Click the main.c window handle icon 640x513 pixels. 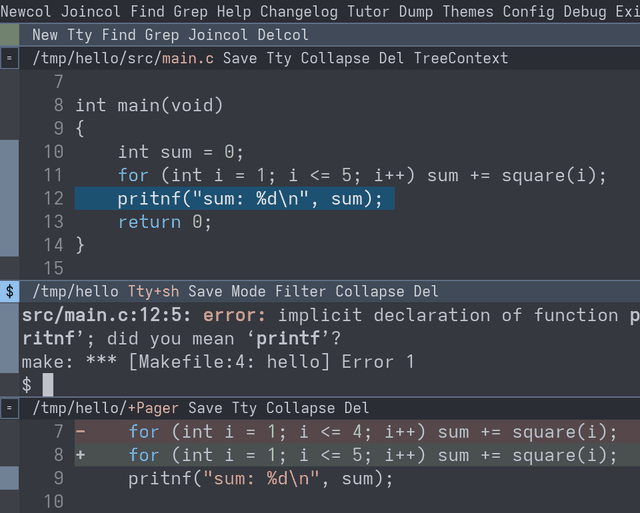[x=9, y=58]
